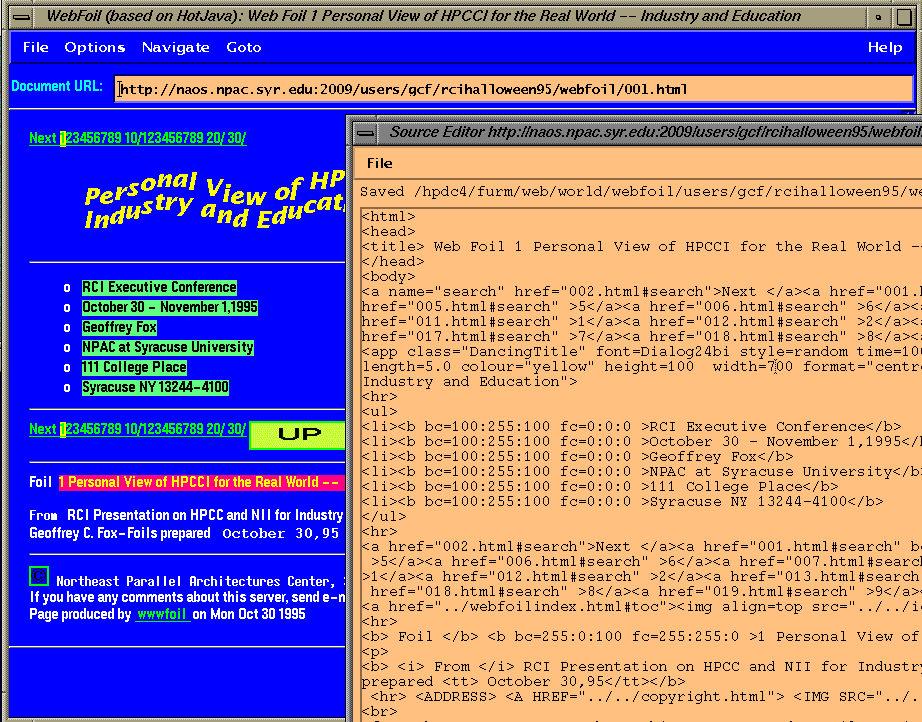This screenshot has width=922, height=722.
Task: Click the yellow UP button
Action: click(x=298, y=434)
